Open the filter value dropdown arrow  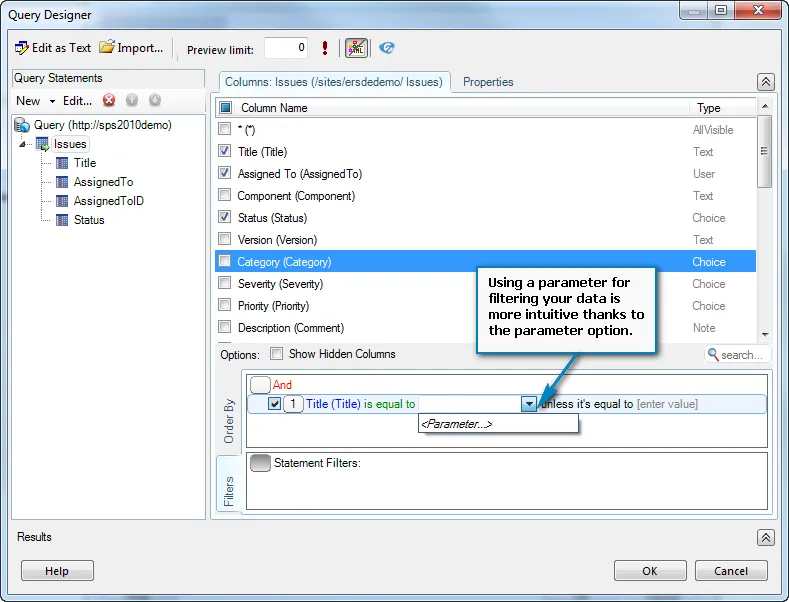(x=528, y=404)
